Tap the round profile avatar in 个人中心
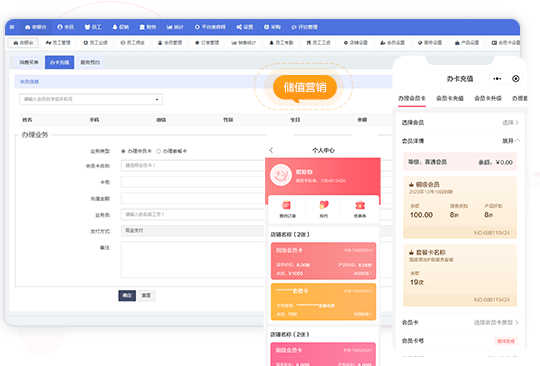 (x=281, y=175)
